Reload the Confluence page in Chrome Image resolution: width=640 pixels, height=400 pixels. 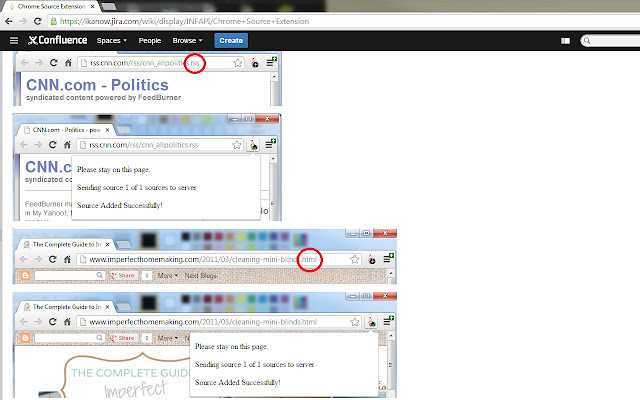coord(38,21)
